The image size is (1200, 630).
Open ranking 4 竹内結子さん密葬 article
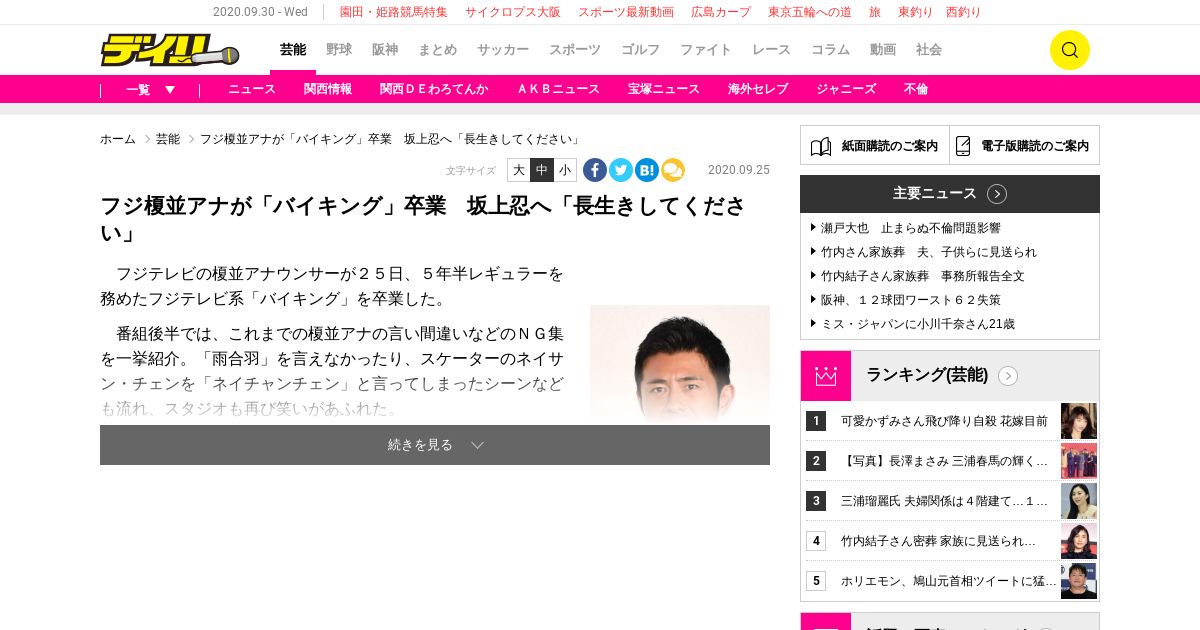tap(938, 541)
